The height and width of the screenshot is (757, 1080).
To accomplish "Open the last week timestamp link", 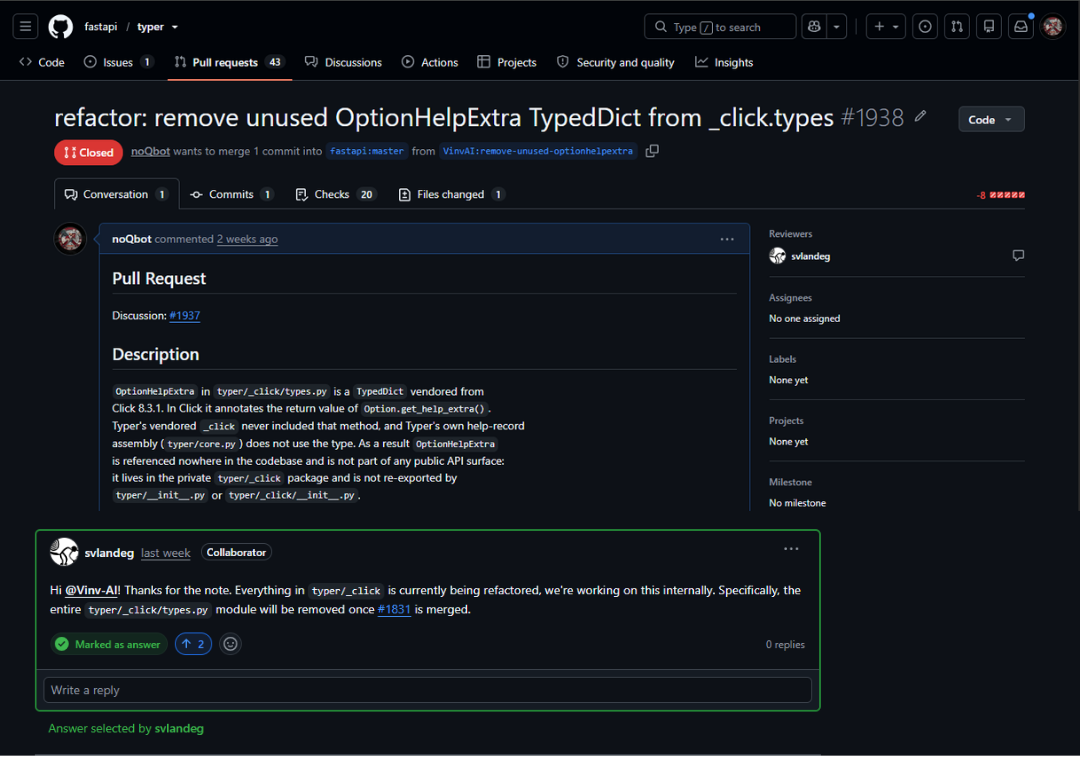I will (x=165, y=553).
